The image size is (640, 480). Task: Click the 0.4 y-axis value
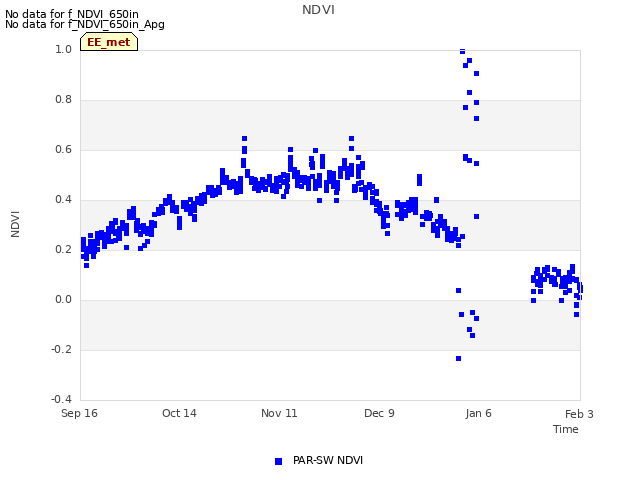[x=63, y=200]
